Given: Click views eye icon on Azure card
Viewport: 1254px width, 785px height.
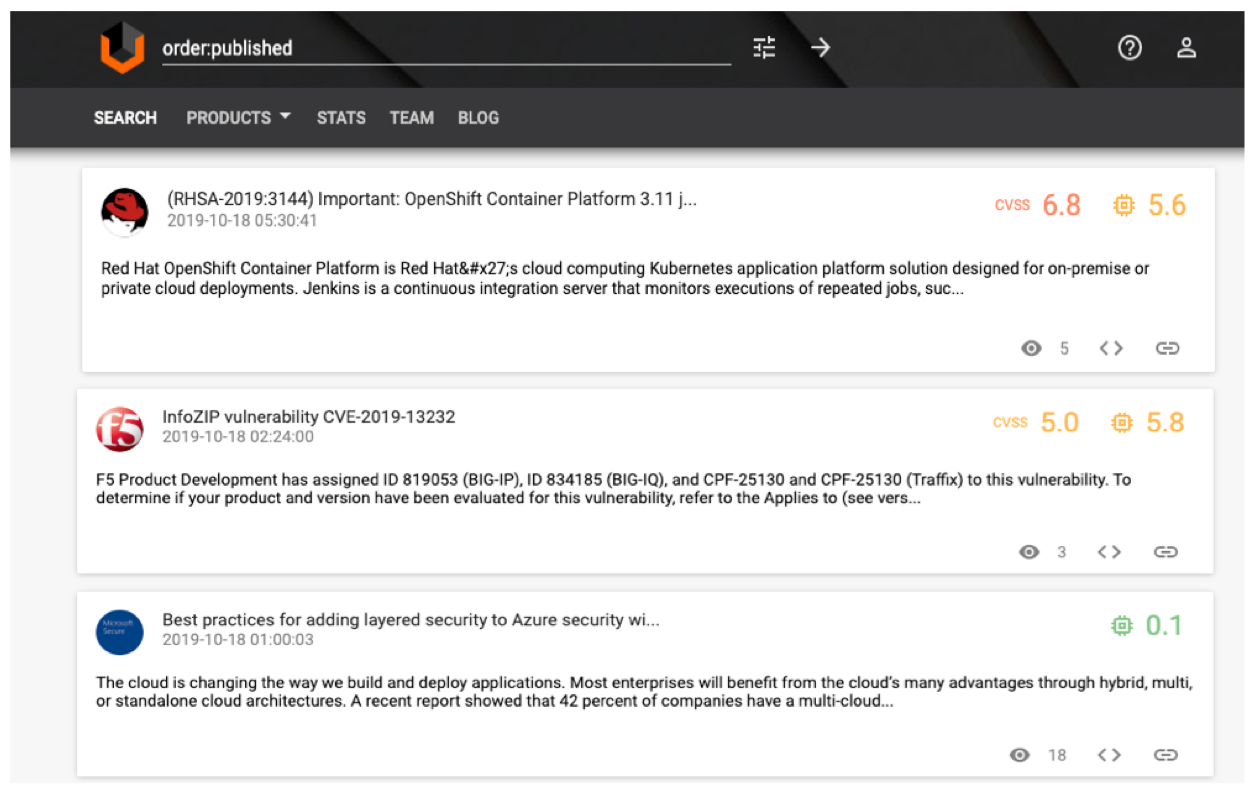Looking at the screenshot, I should tap(1020, 755).
